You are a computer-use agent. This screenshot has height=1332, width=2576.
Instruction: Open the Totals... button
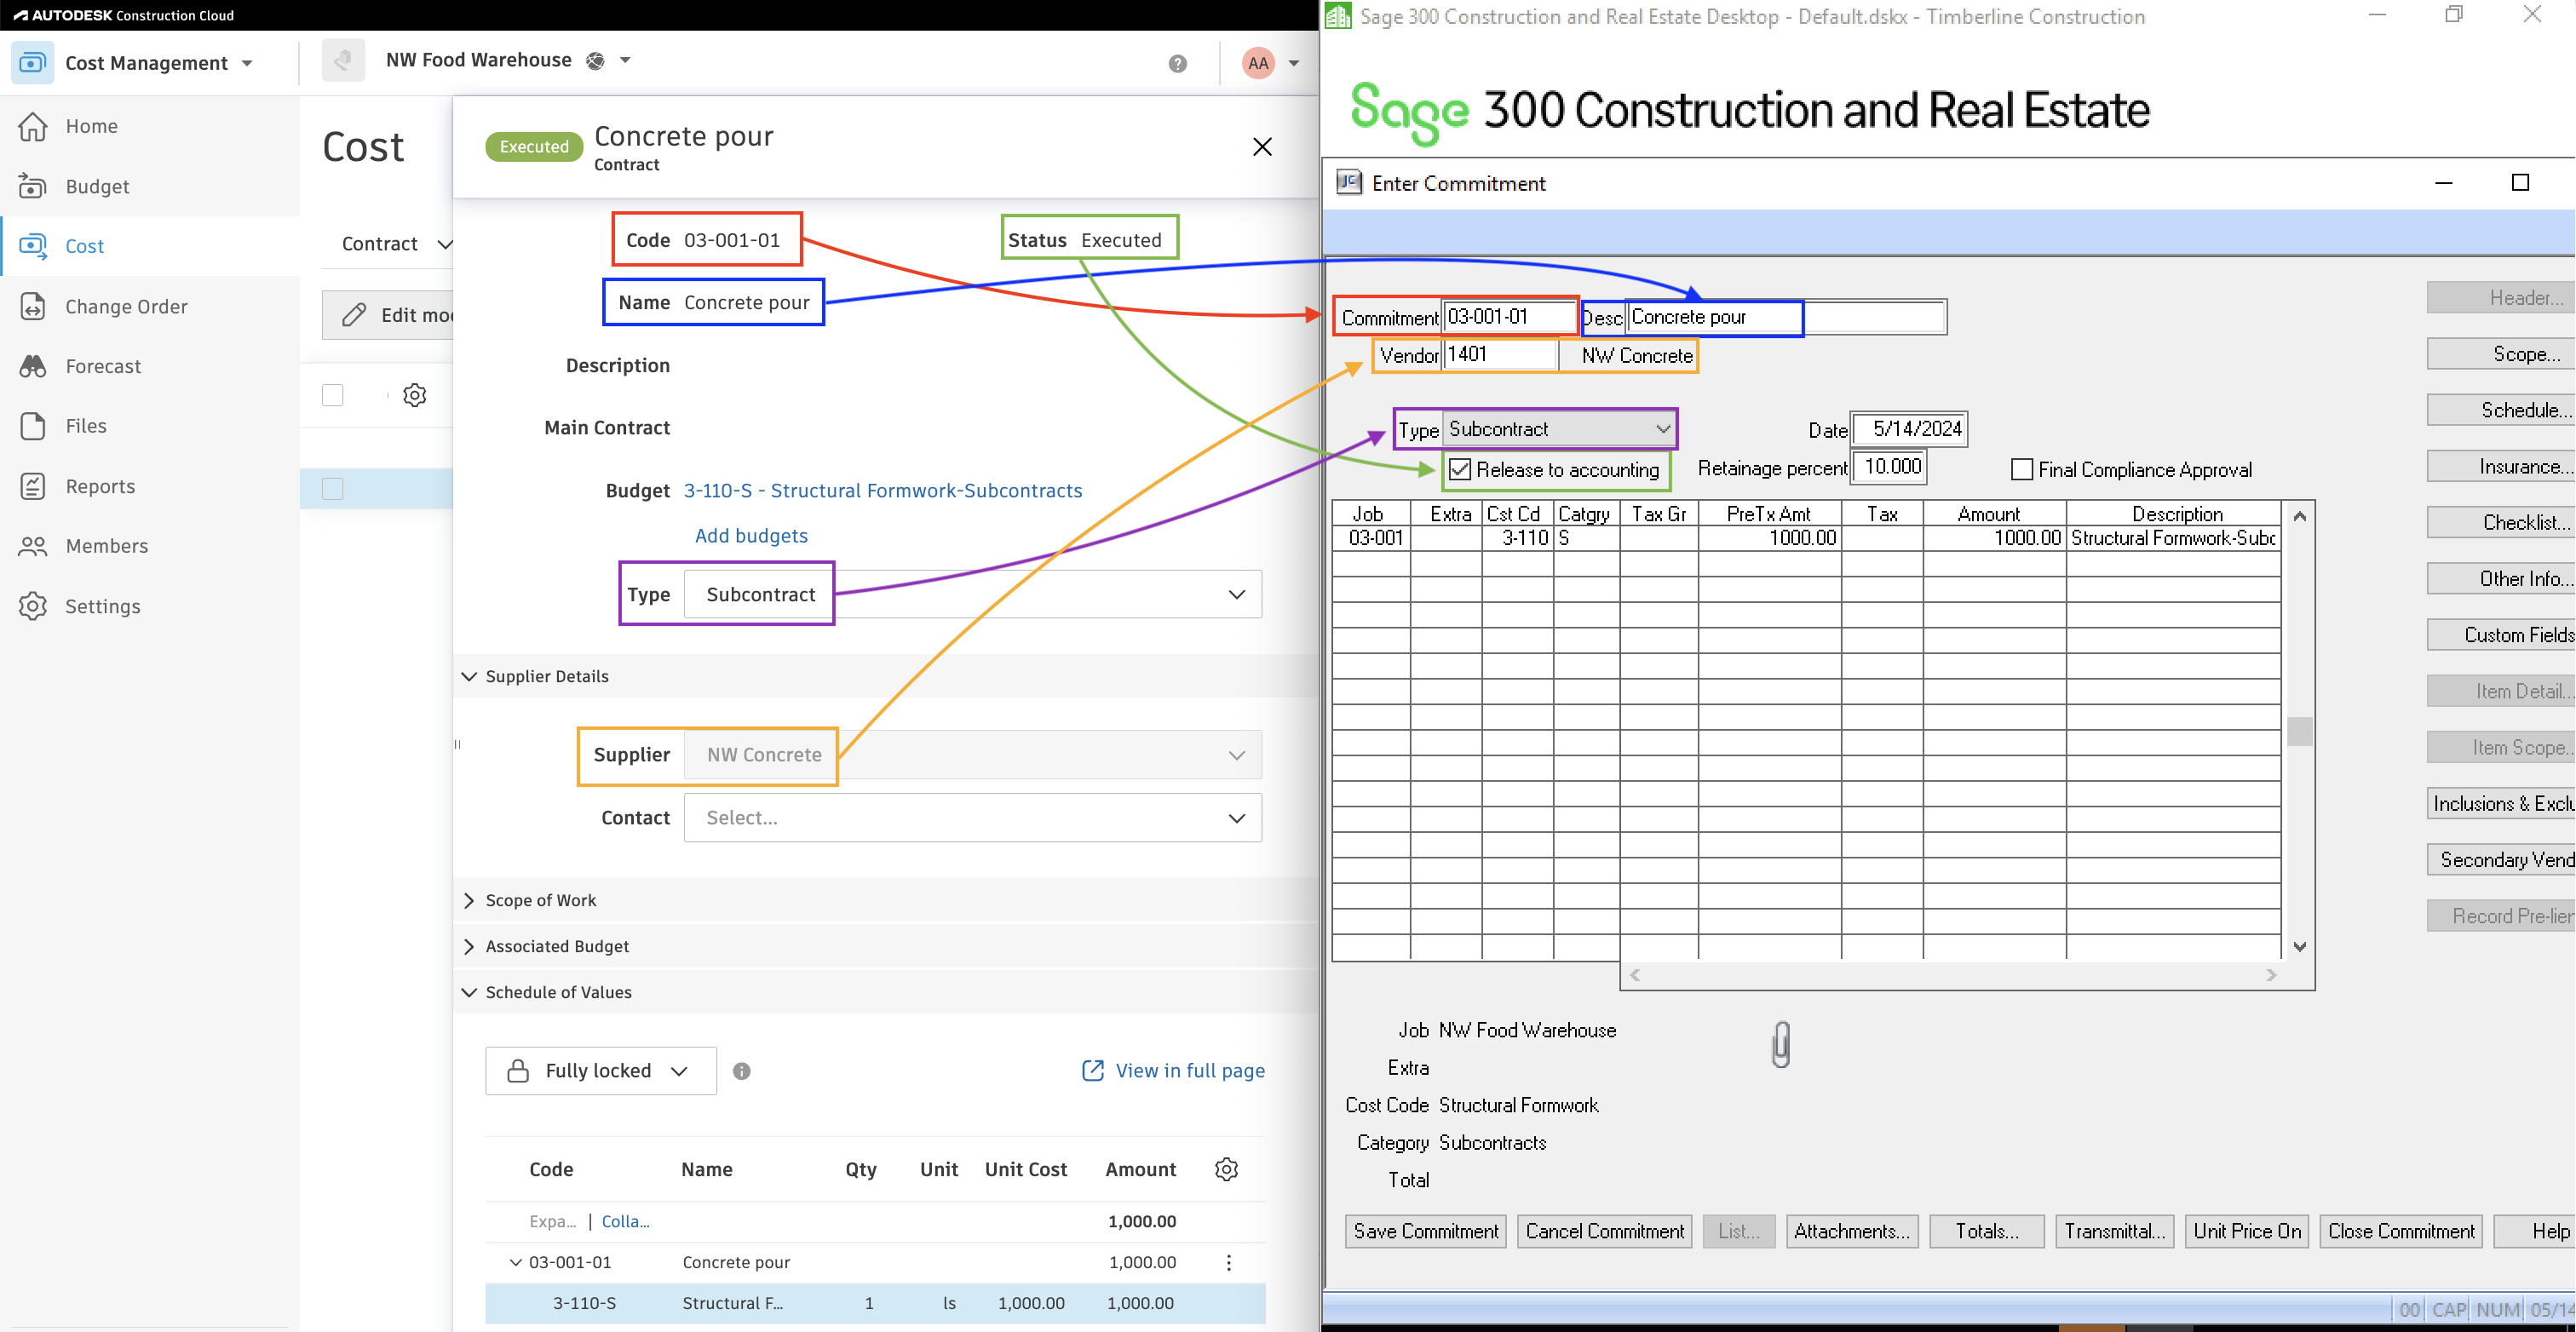(x=1986, y=1231)
